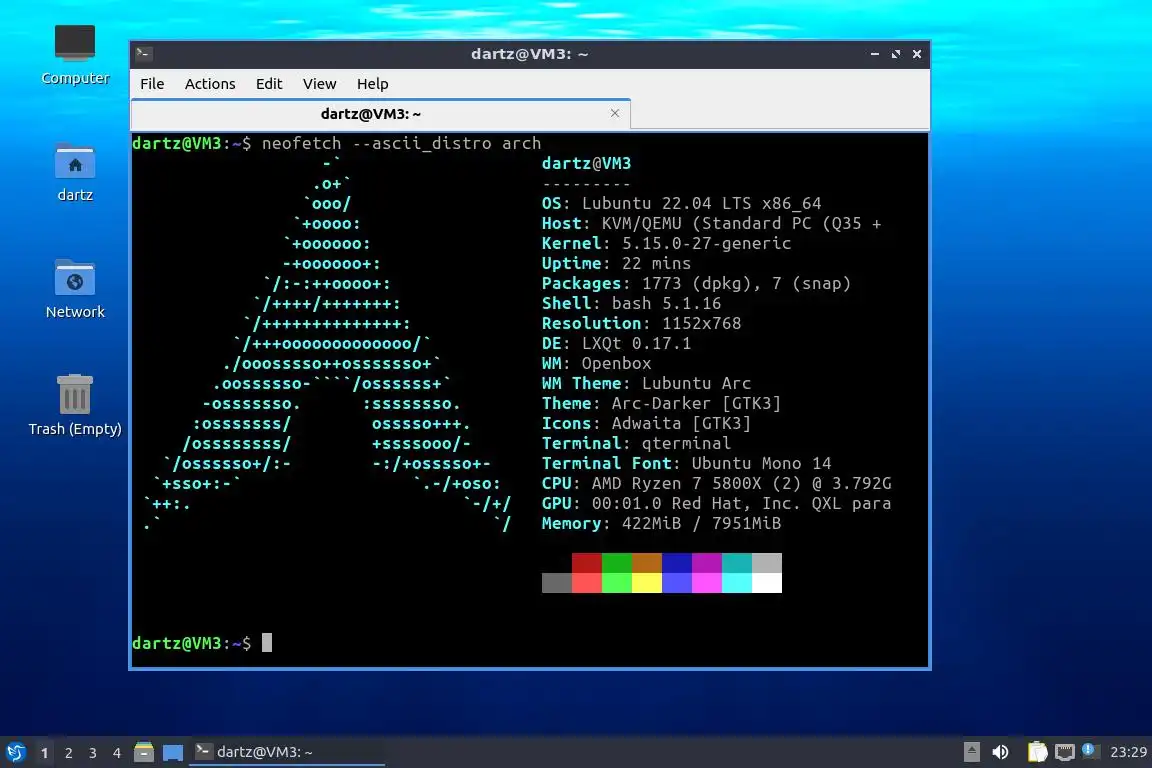Screen dimensions: 1152x768
Task: Click the 23:29 clock
Action: pos(1128,752)
